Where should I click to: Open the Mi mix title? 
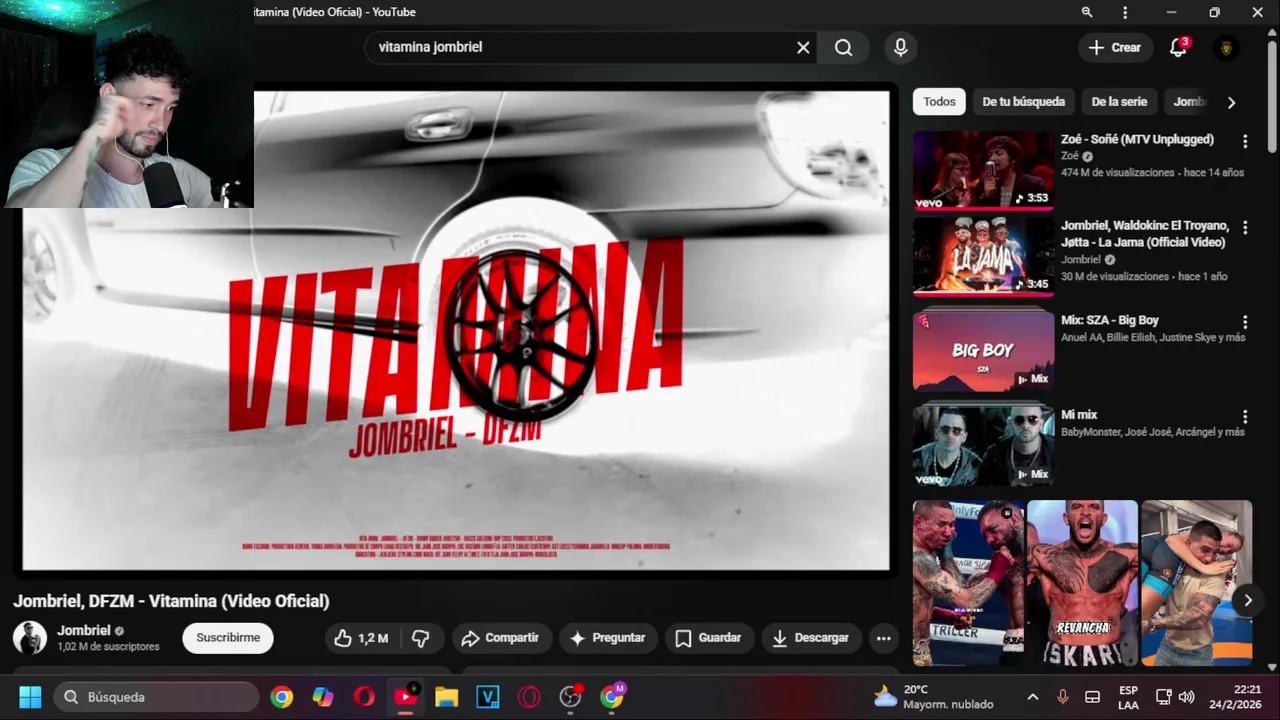[x=1079, y=414]
